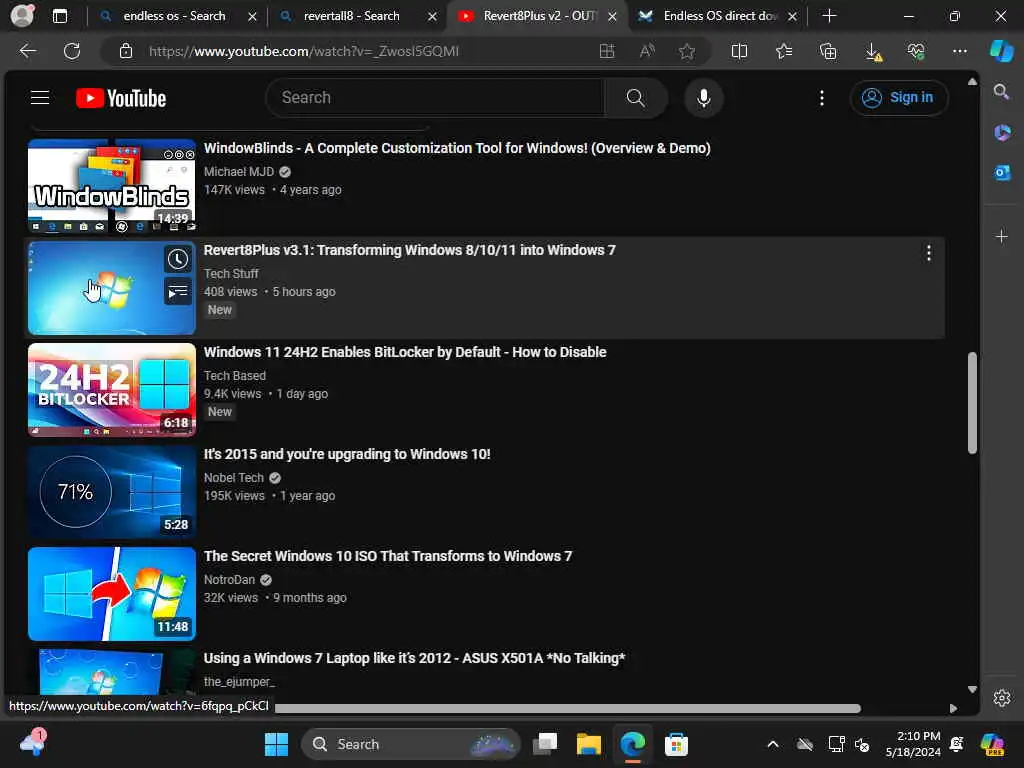Click the address bar URL

[304, 51]
